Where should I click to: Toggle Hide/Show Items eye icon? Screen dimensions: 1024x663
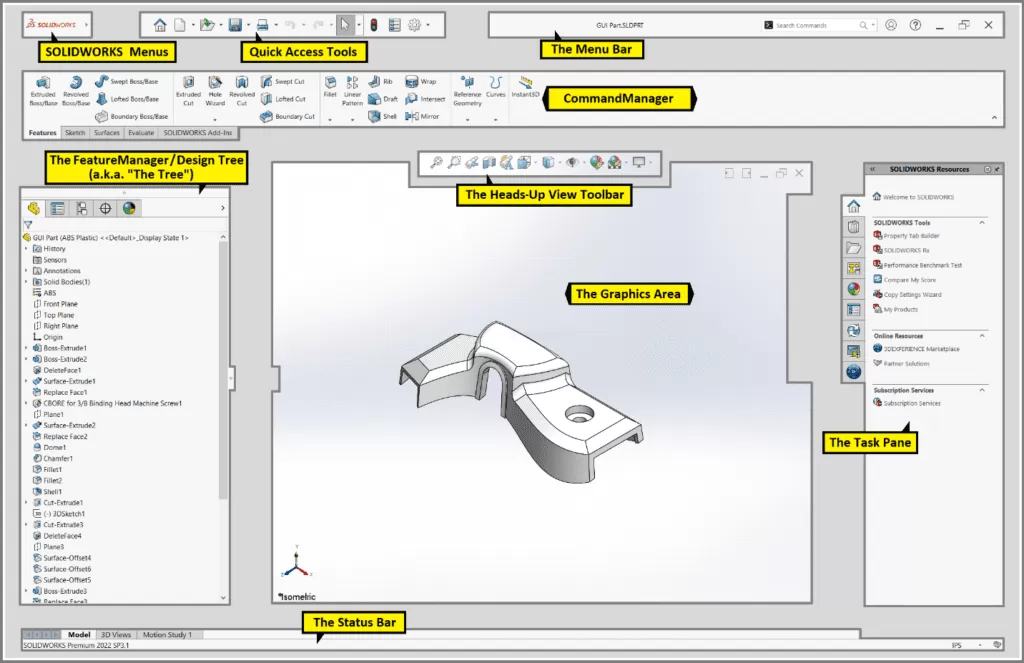tap(572, 163)
